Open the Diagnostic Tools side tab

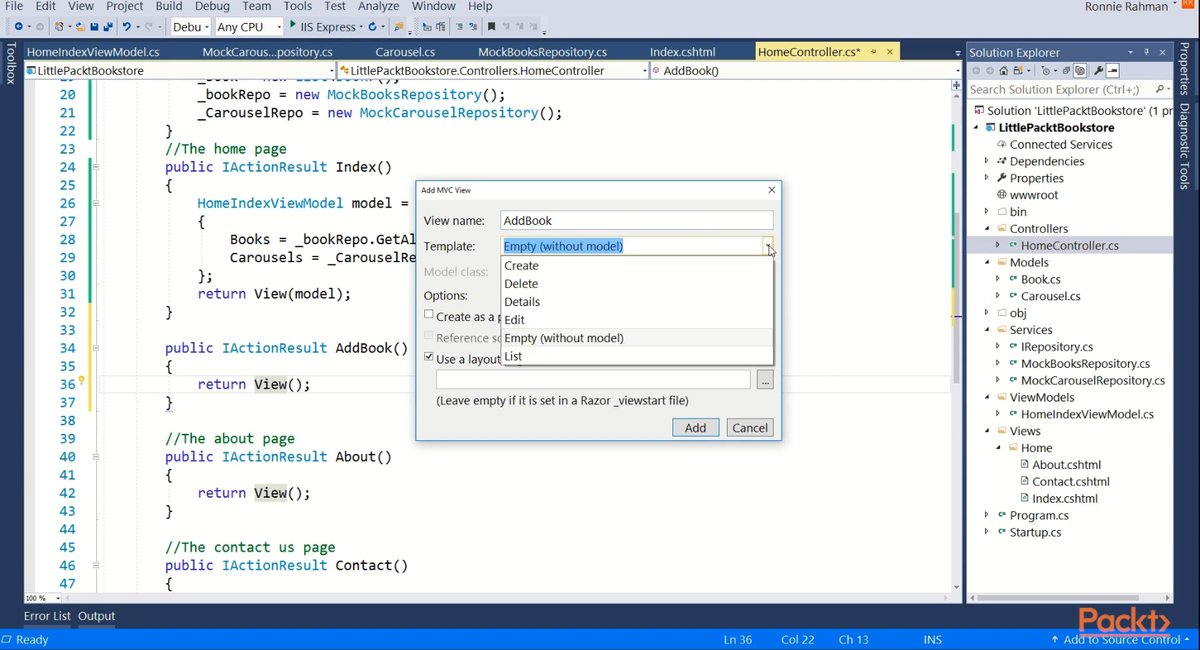(x=1184, y=146)
